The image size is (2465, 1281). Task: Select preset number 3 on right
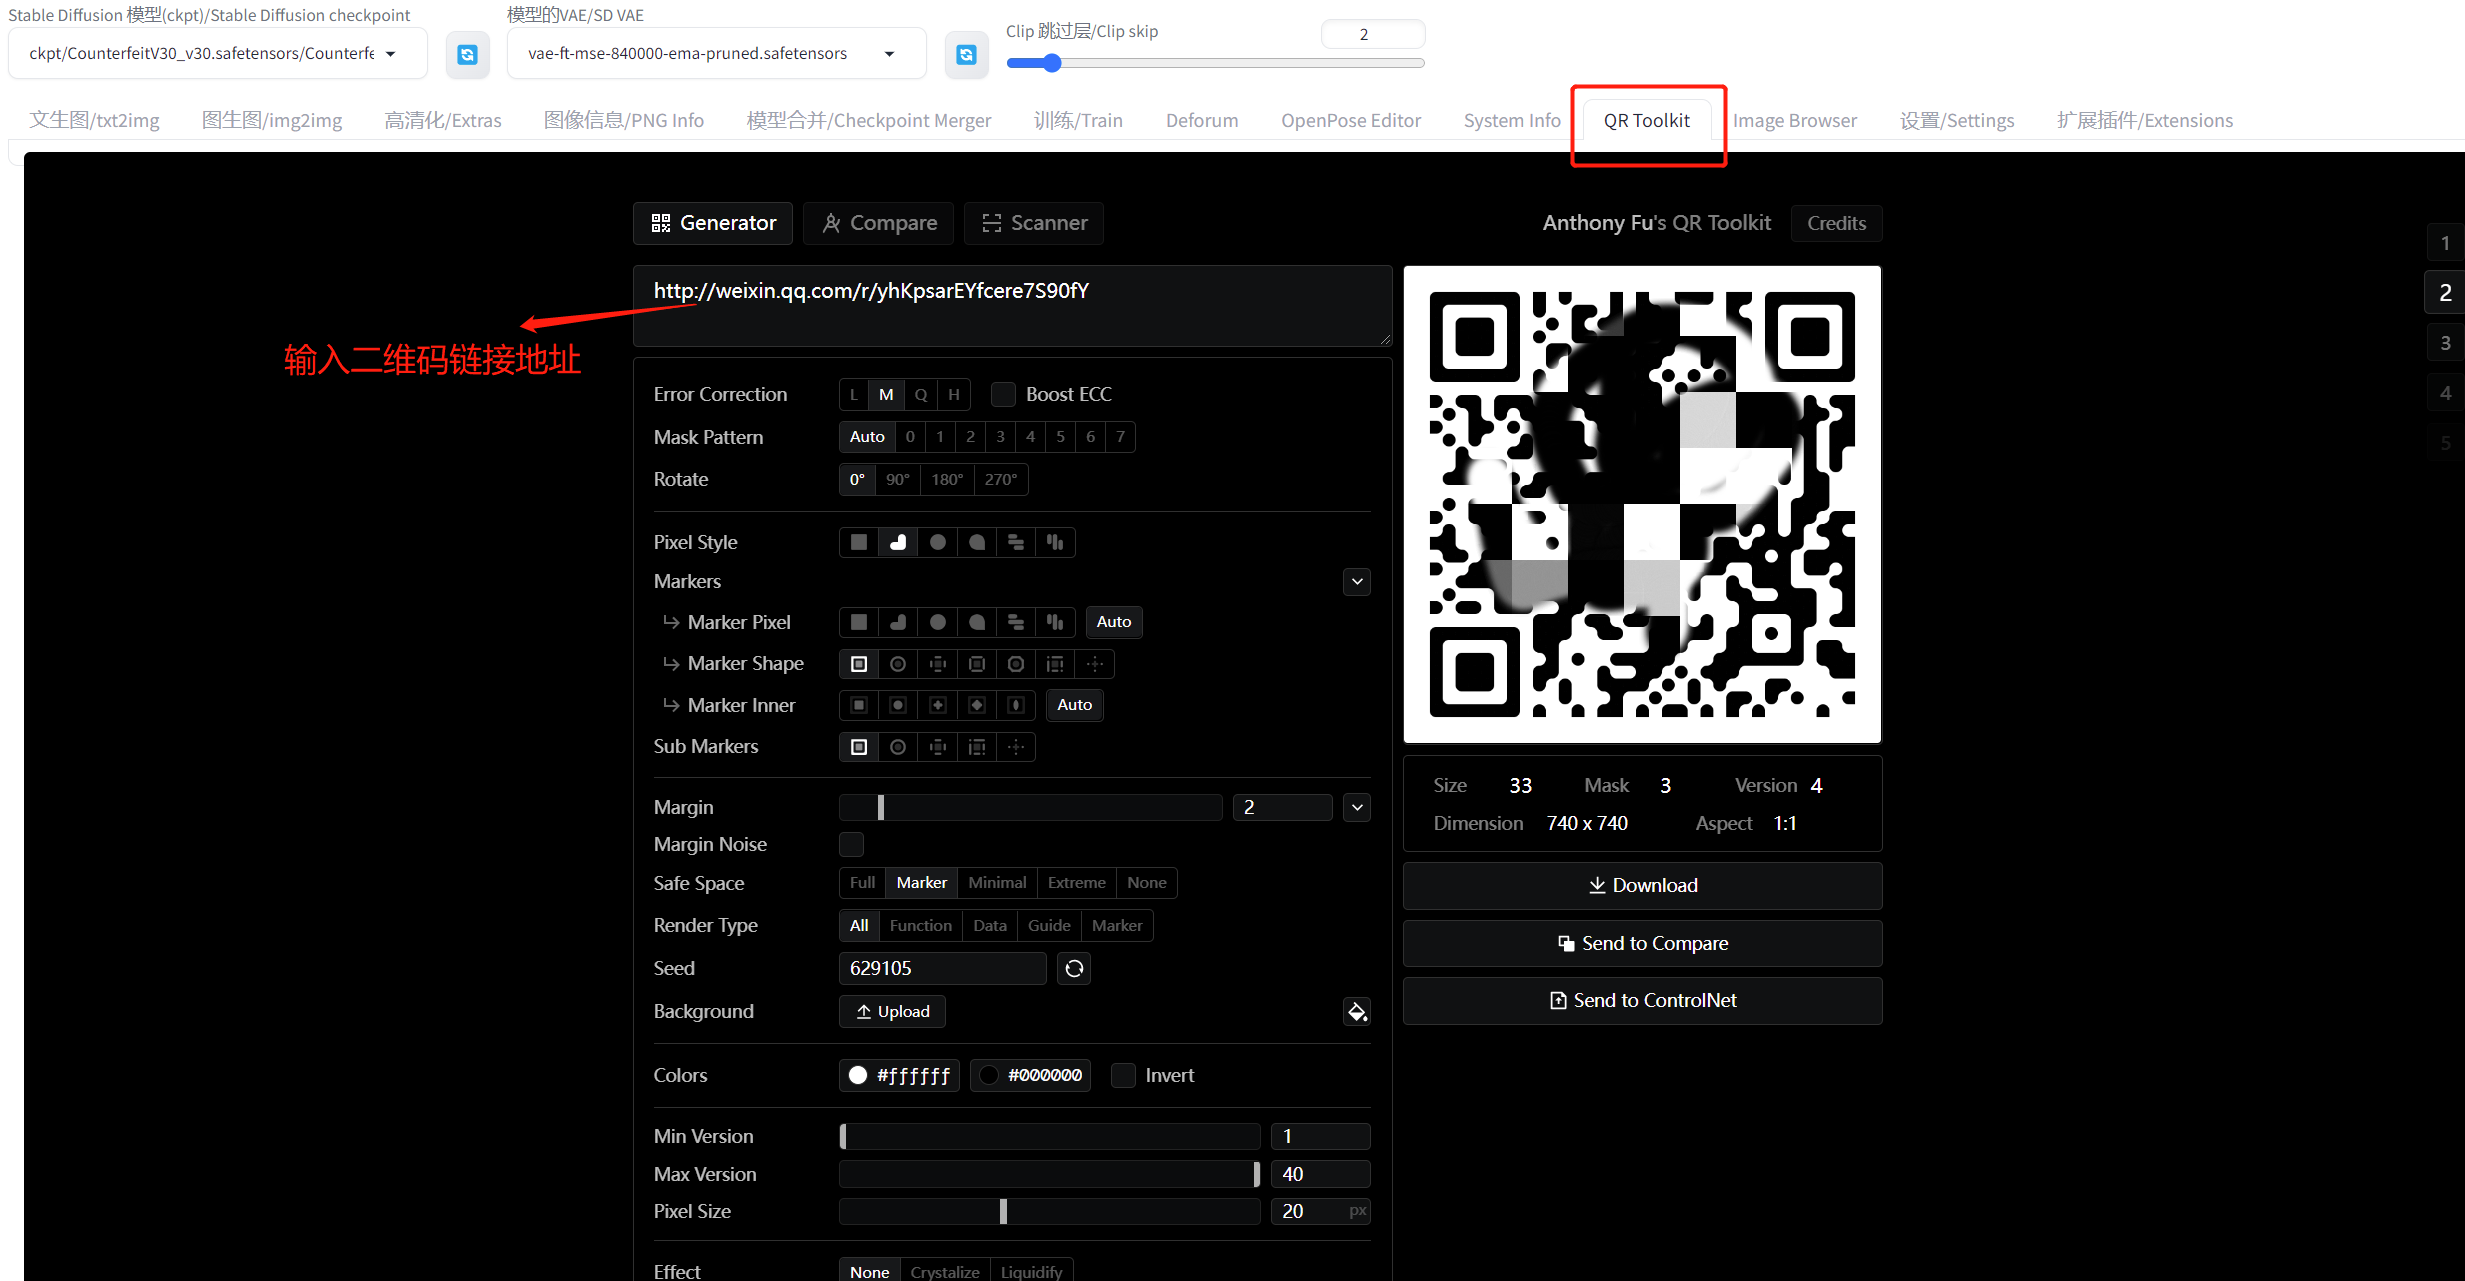click(2445, 343)
